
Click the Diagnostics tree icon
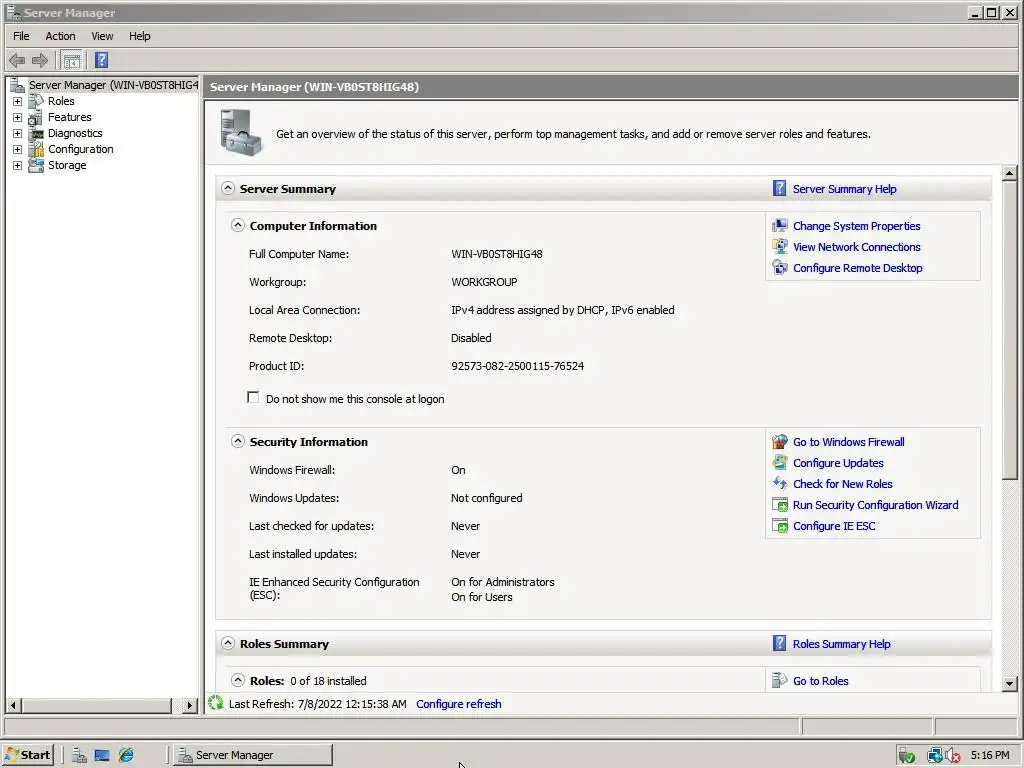click(37, 133)
